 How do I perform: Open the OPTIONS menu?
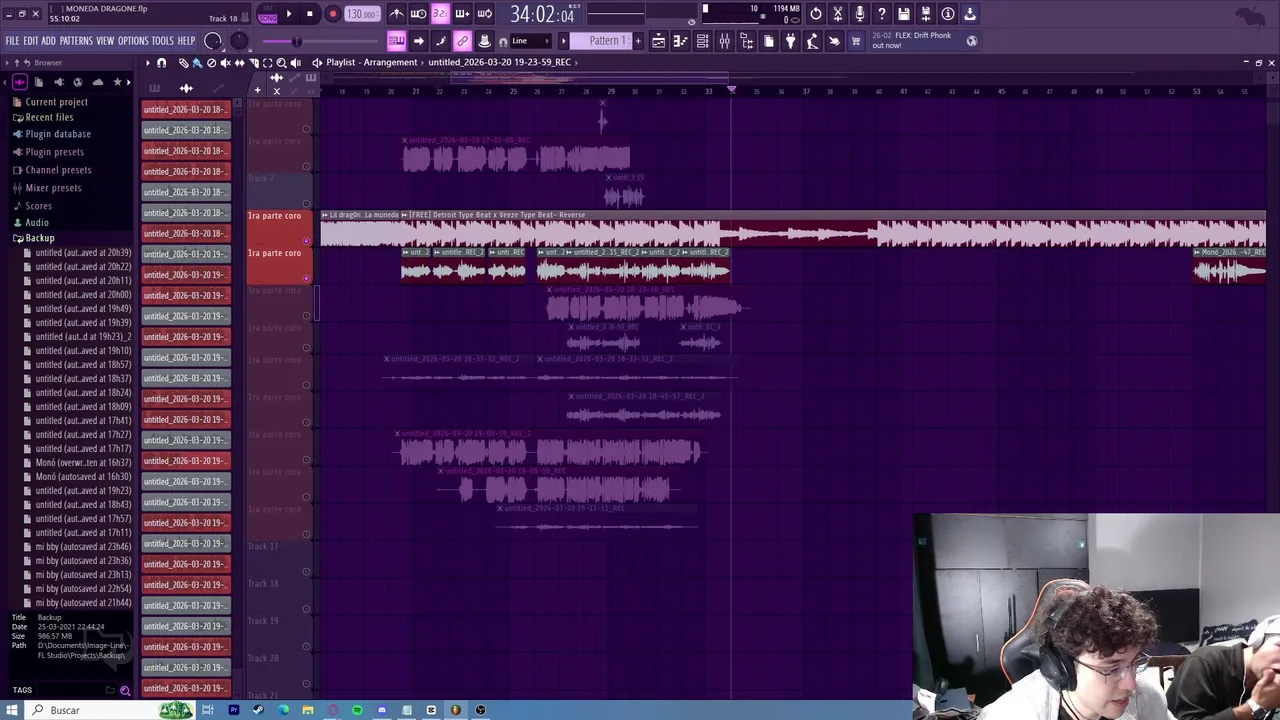[x=133, y=41]
